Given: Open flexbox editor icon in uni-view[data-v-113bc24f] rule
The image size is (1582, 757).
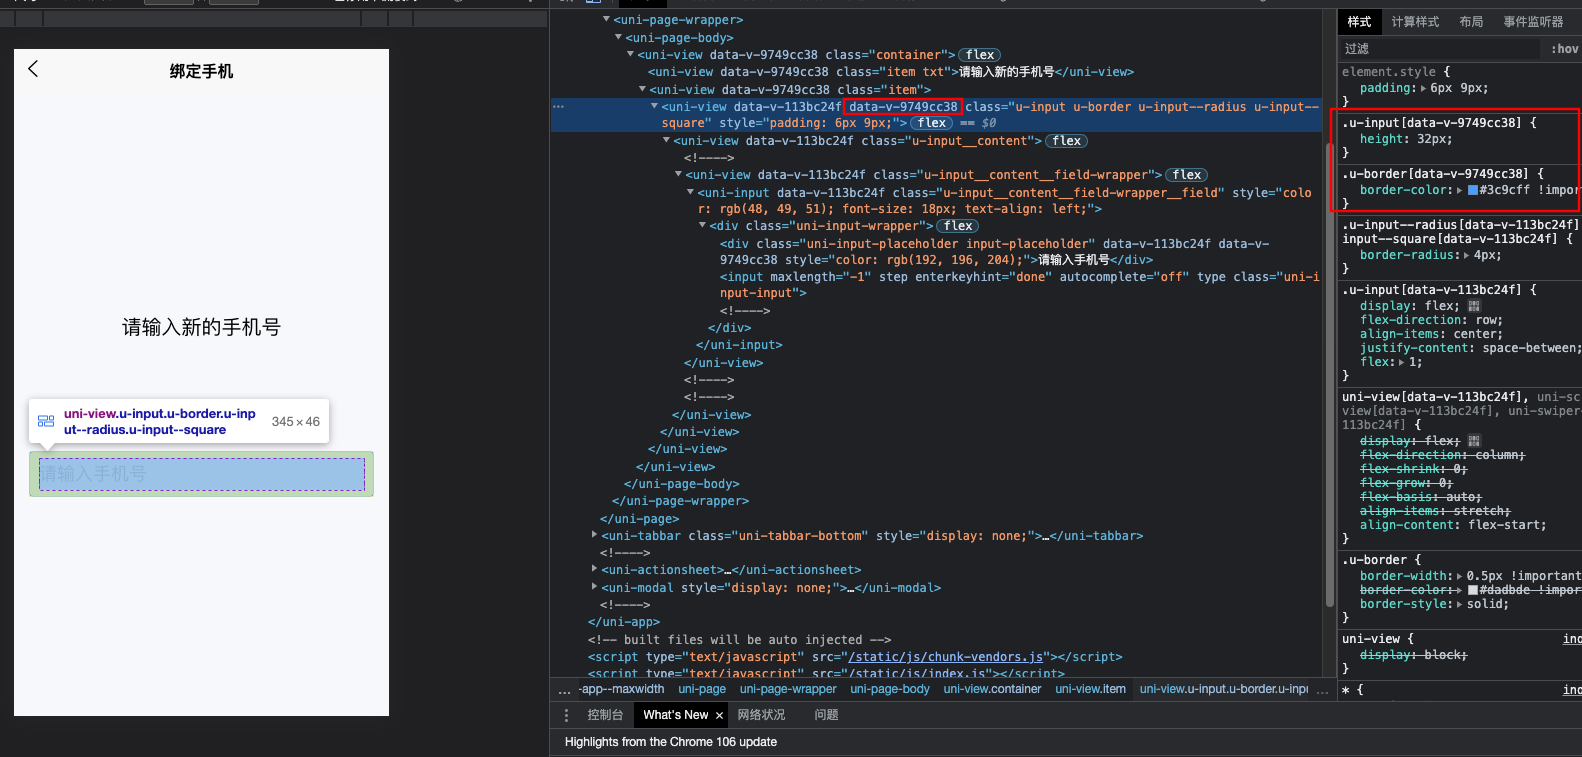Looking at the screenshot, I should click(x=1474, y=441).
